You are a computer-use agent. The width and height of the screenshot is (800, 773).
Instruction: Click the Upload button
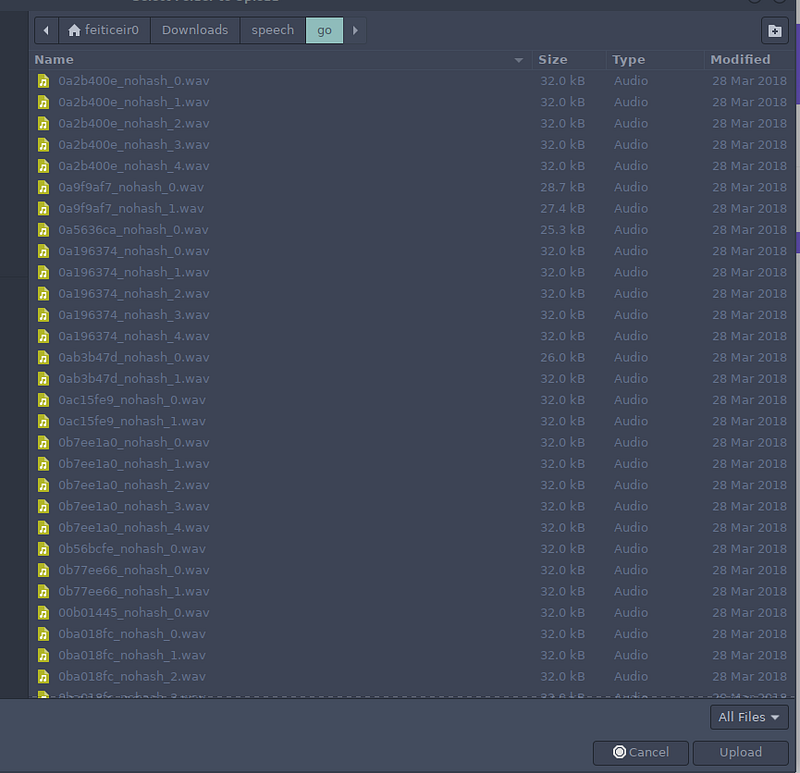(740, 753)
